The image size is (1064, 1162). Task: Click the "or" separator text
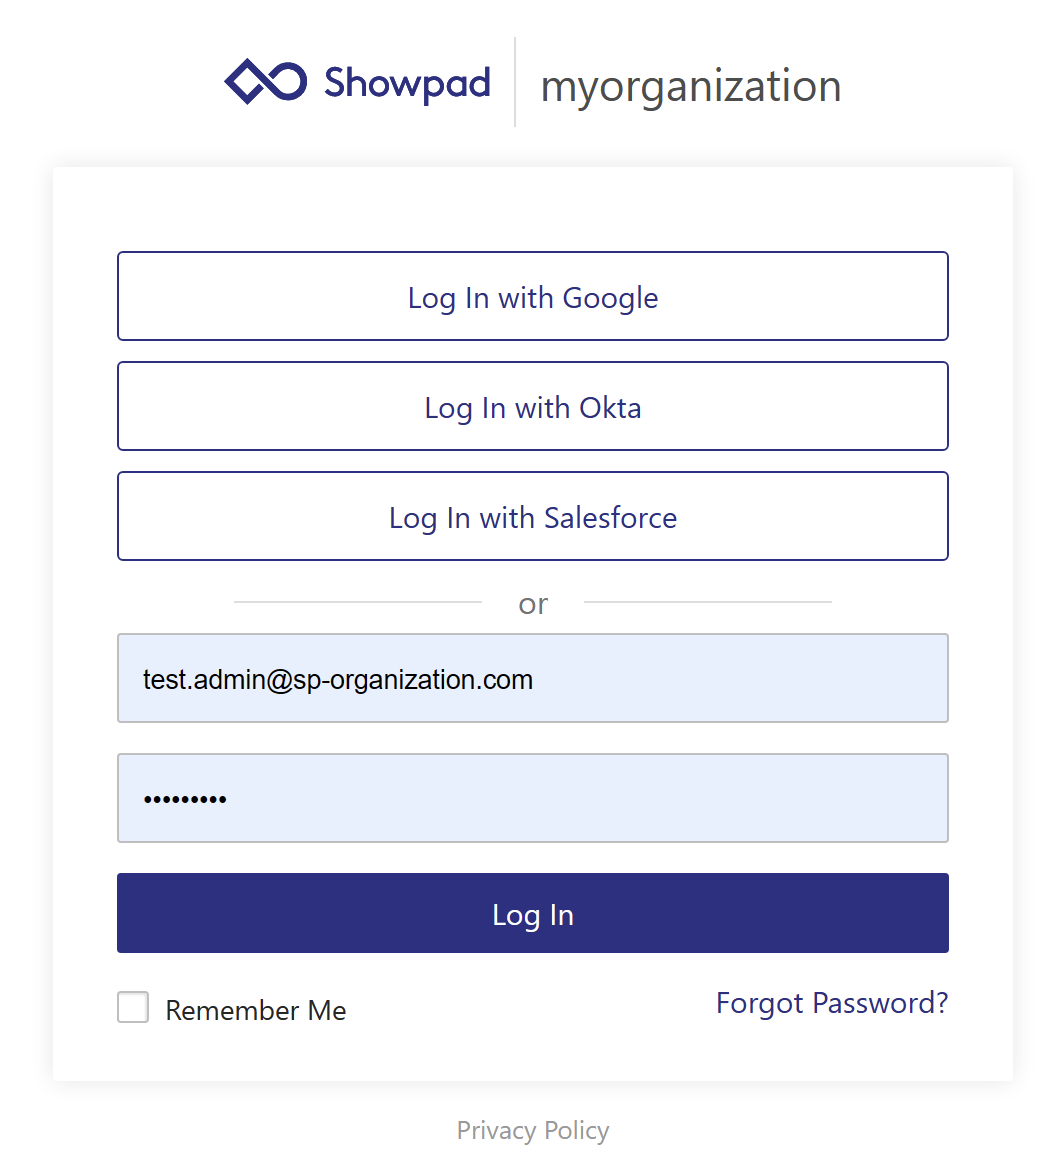[x=533, y=604]
